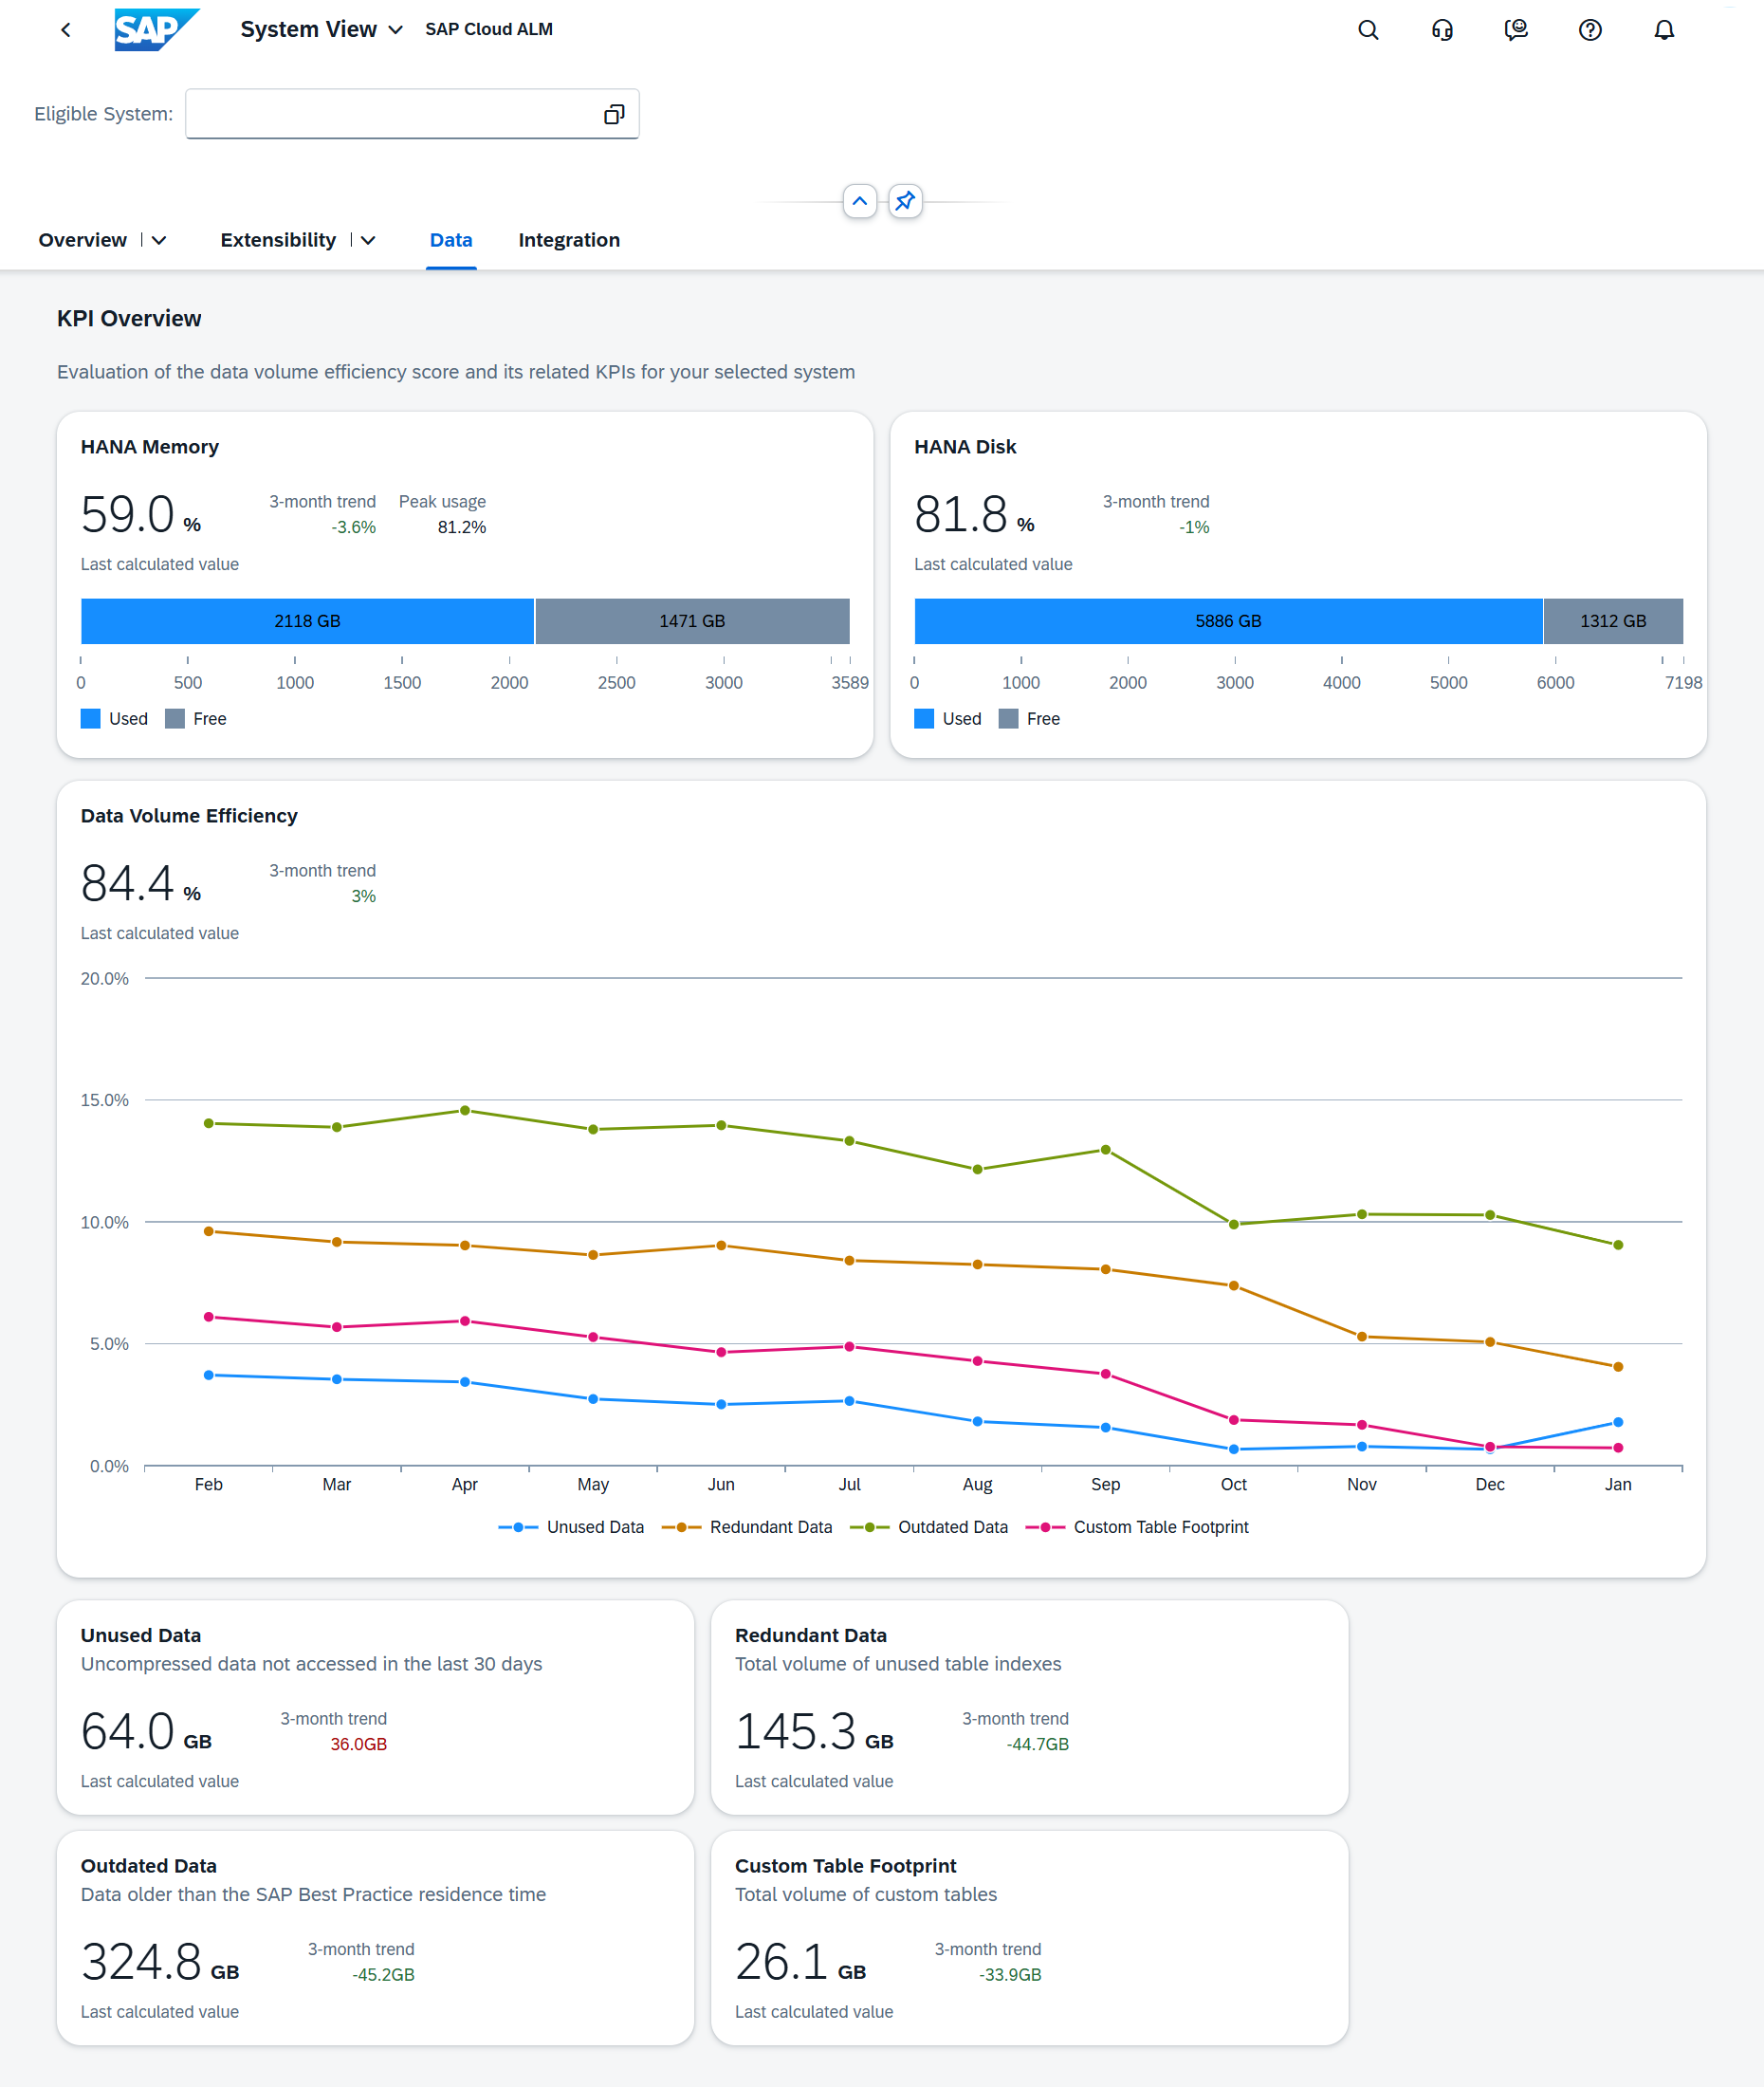Switch to the Integration tab

click(x=568, y=240)
